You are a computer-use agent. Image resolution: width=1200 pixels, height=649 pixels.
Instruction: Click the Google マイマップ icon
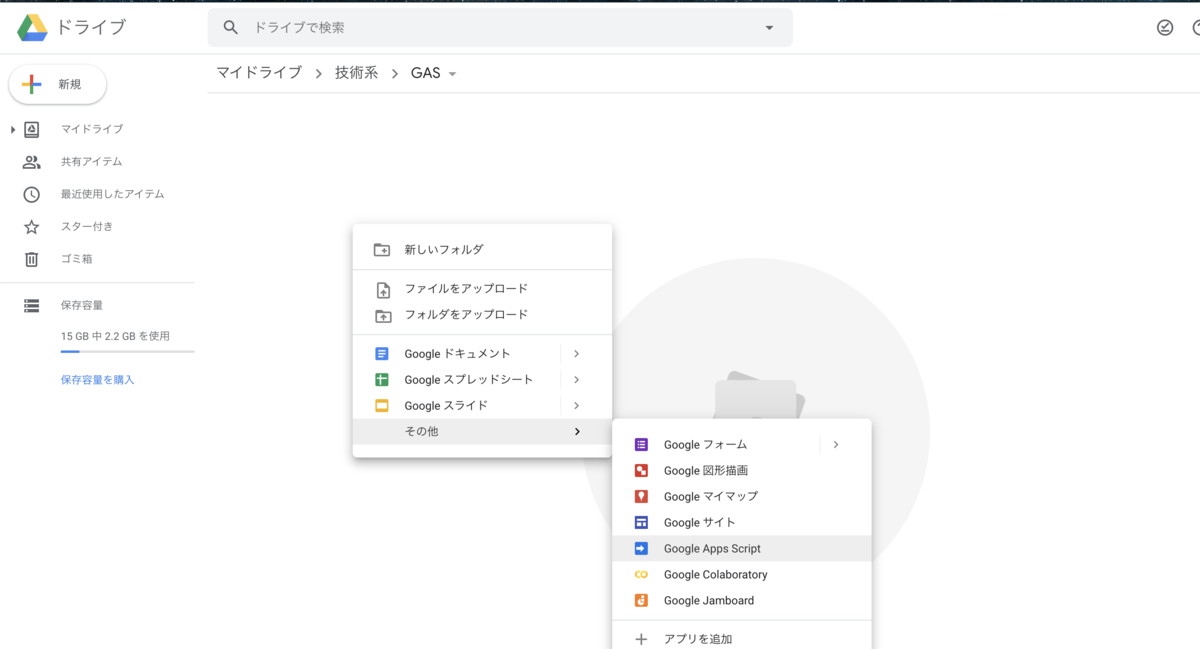[642, 496]
